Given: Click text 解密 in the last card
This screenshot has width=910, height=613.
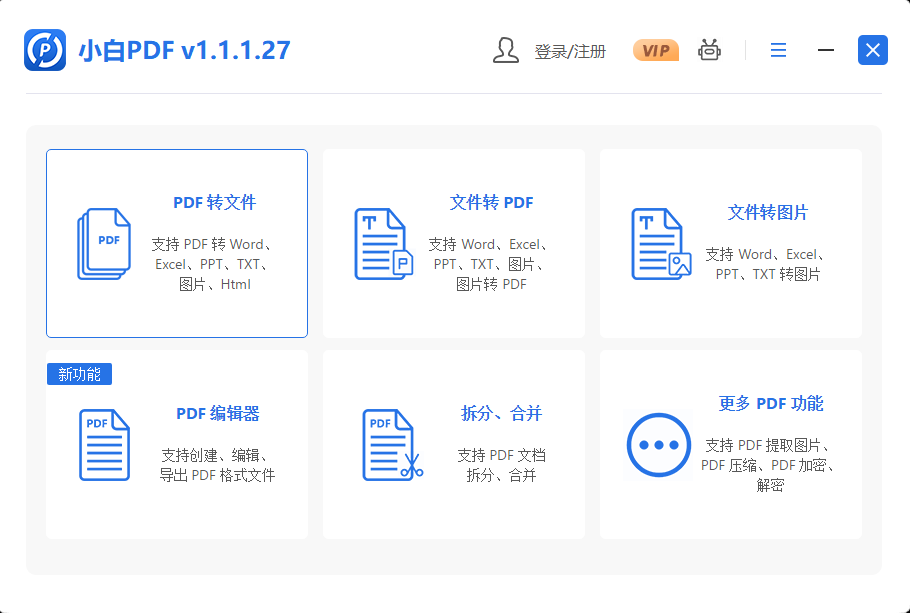Looking at the screenshot, I should pos(770,485).
